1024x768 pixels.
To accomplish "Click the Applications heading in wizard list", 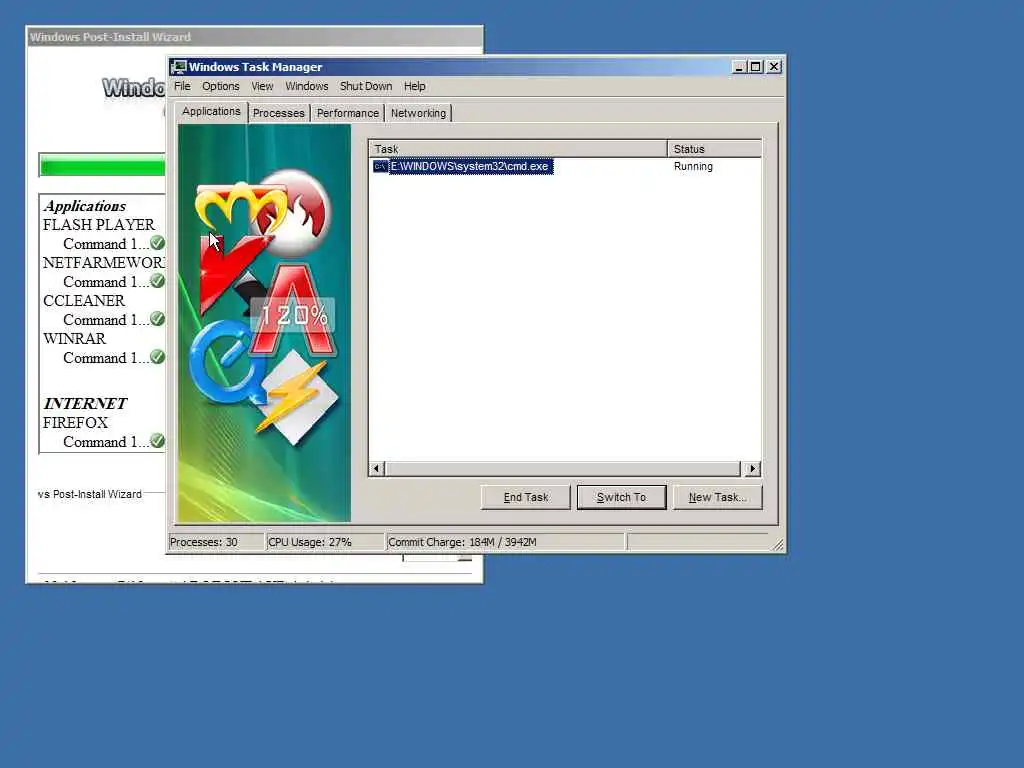I will pos(85,206).
